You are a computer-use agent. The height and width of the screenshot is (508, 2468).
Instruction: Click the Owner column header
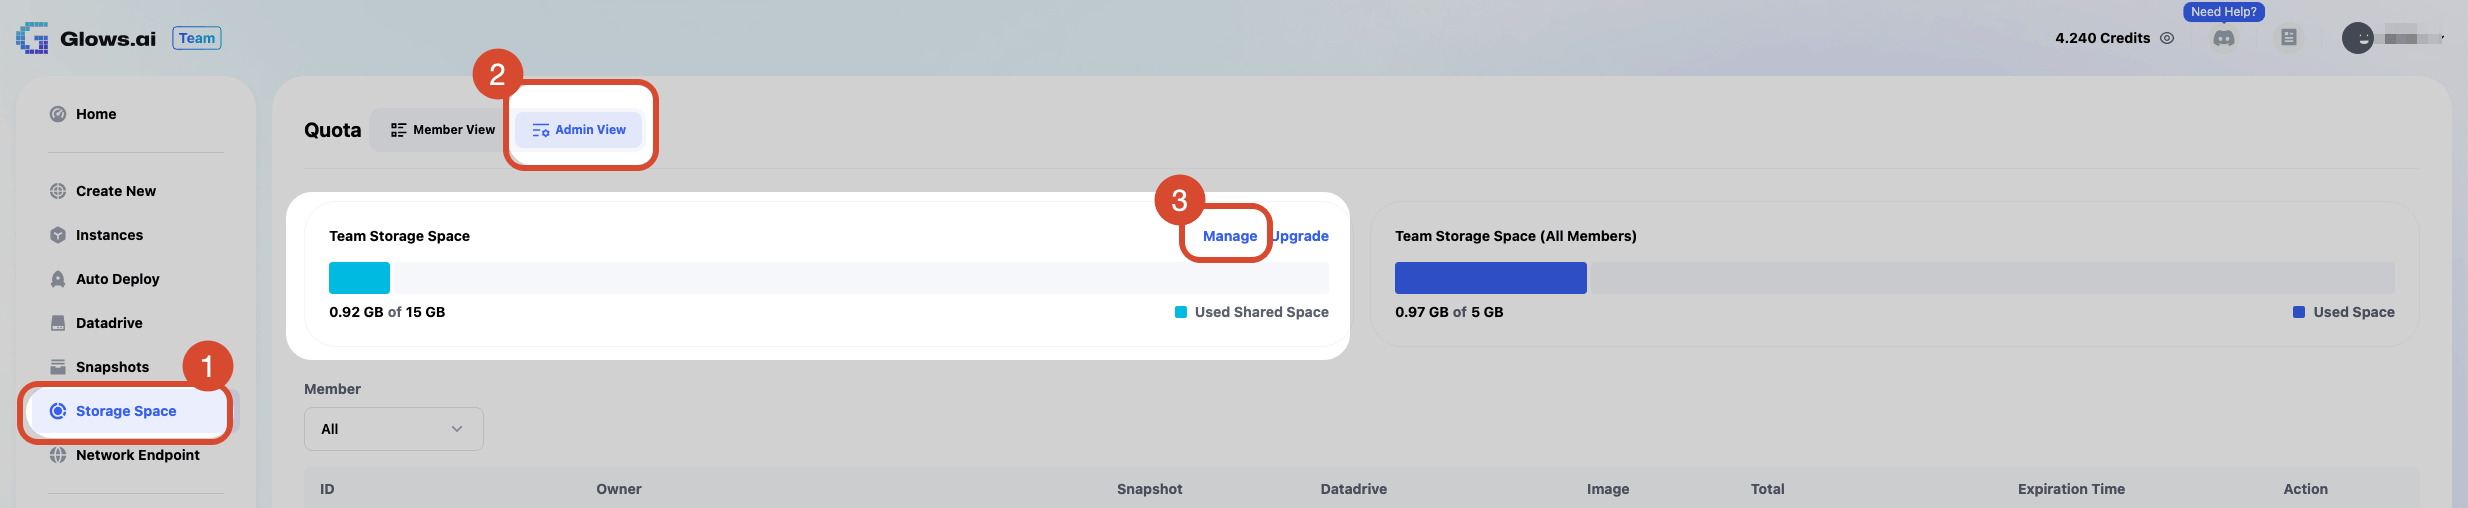click(x=619, y=489)
